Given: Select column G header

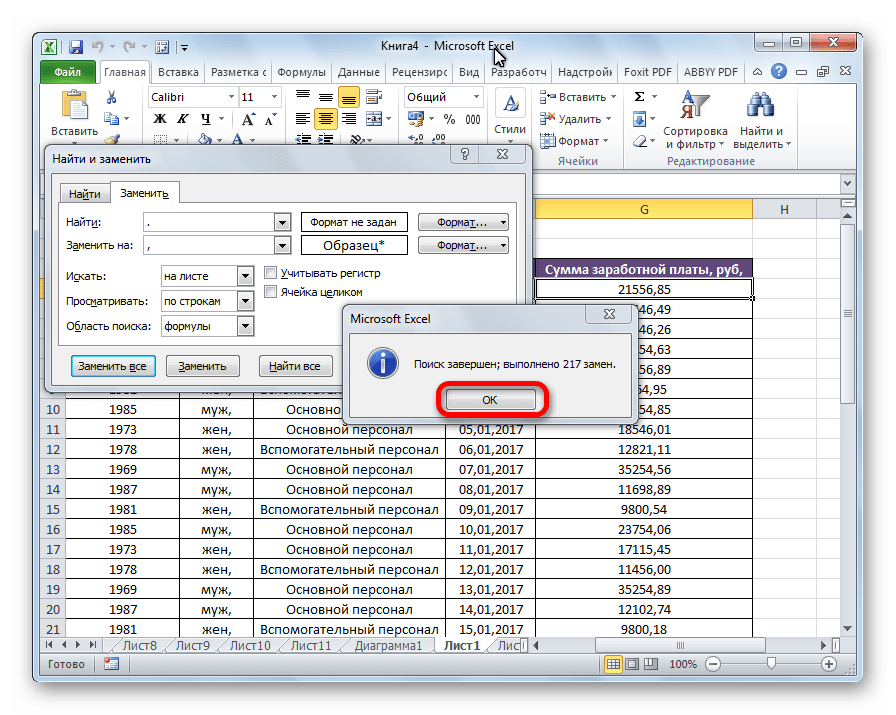Looking at the screenshot, I should [x=644, y=209].
